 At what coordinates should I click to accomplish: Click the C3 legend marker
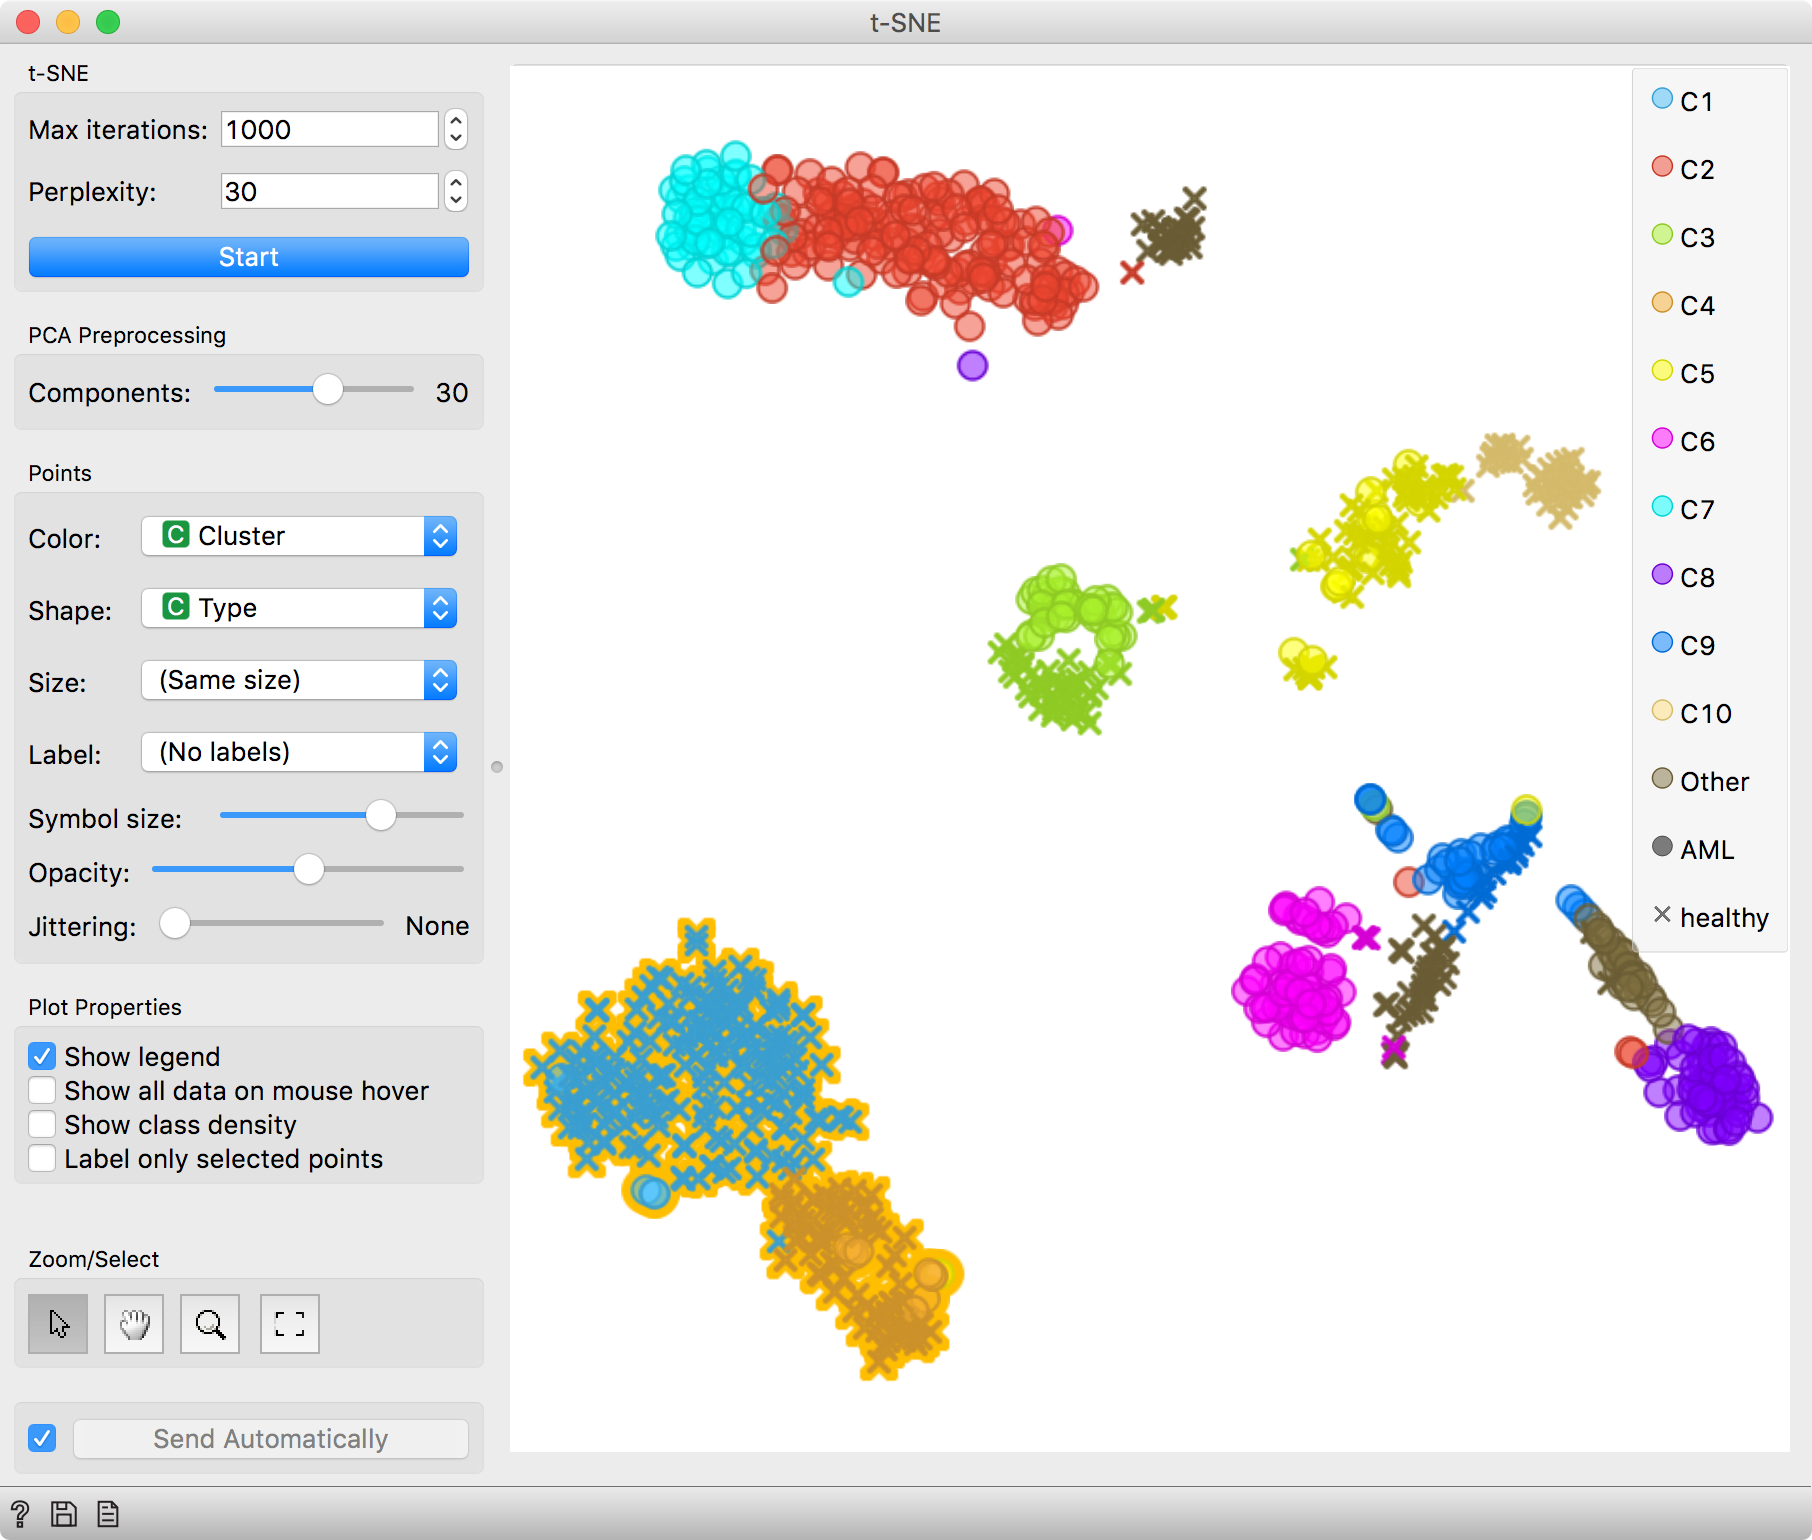pos(1662,235)
